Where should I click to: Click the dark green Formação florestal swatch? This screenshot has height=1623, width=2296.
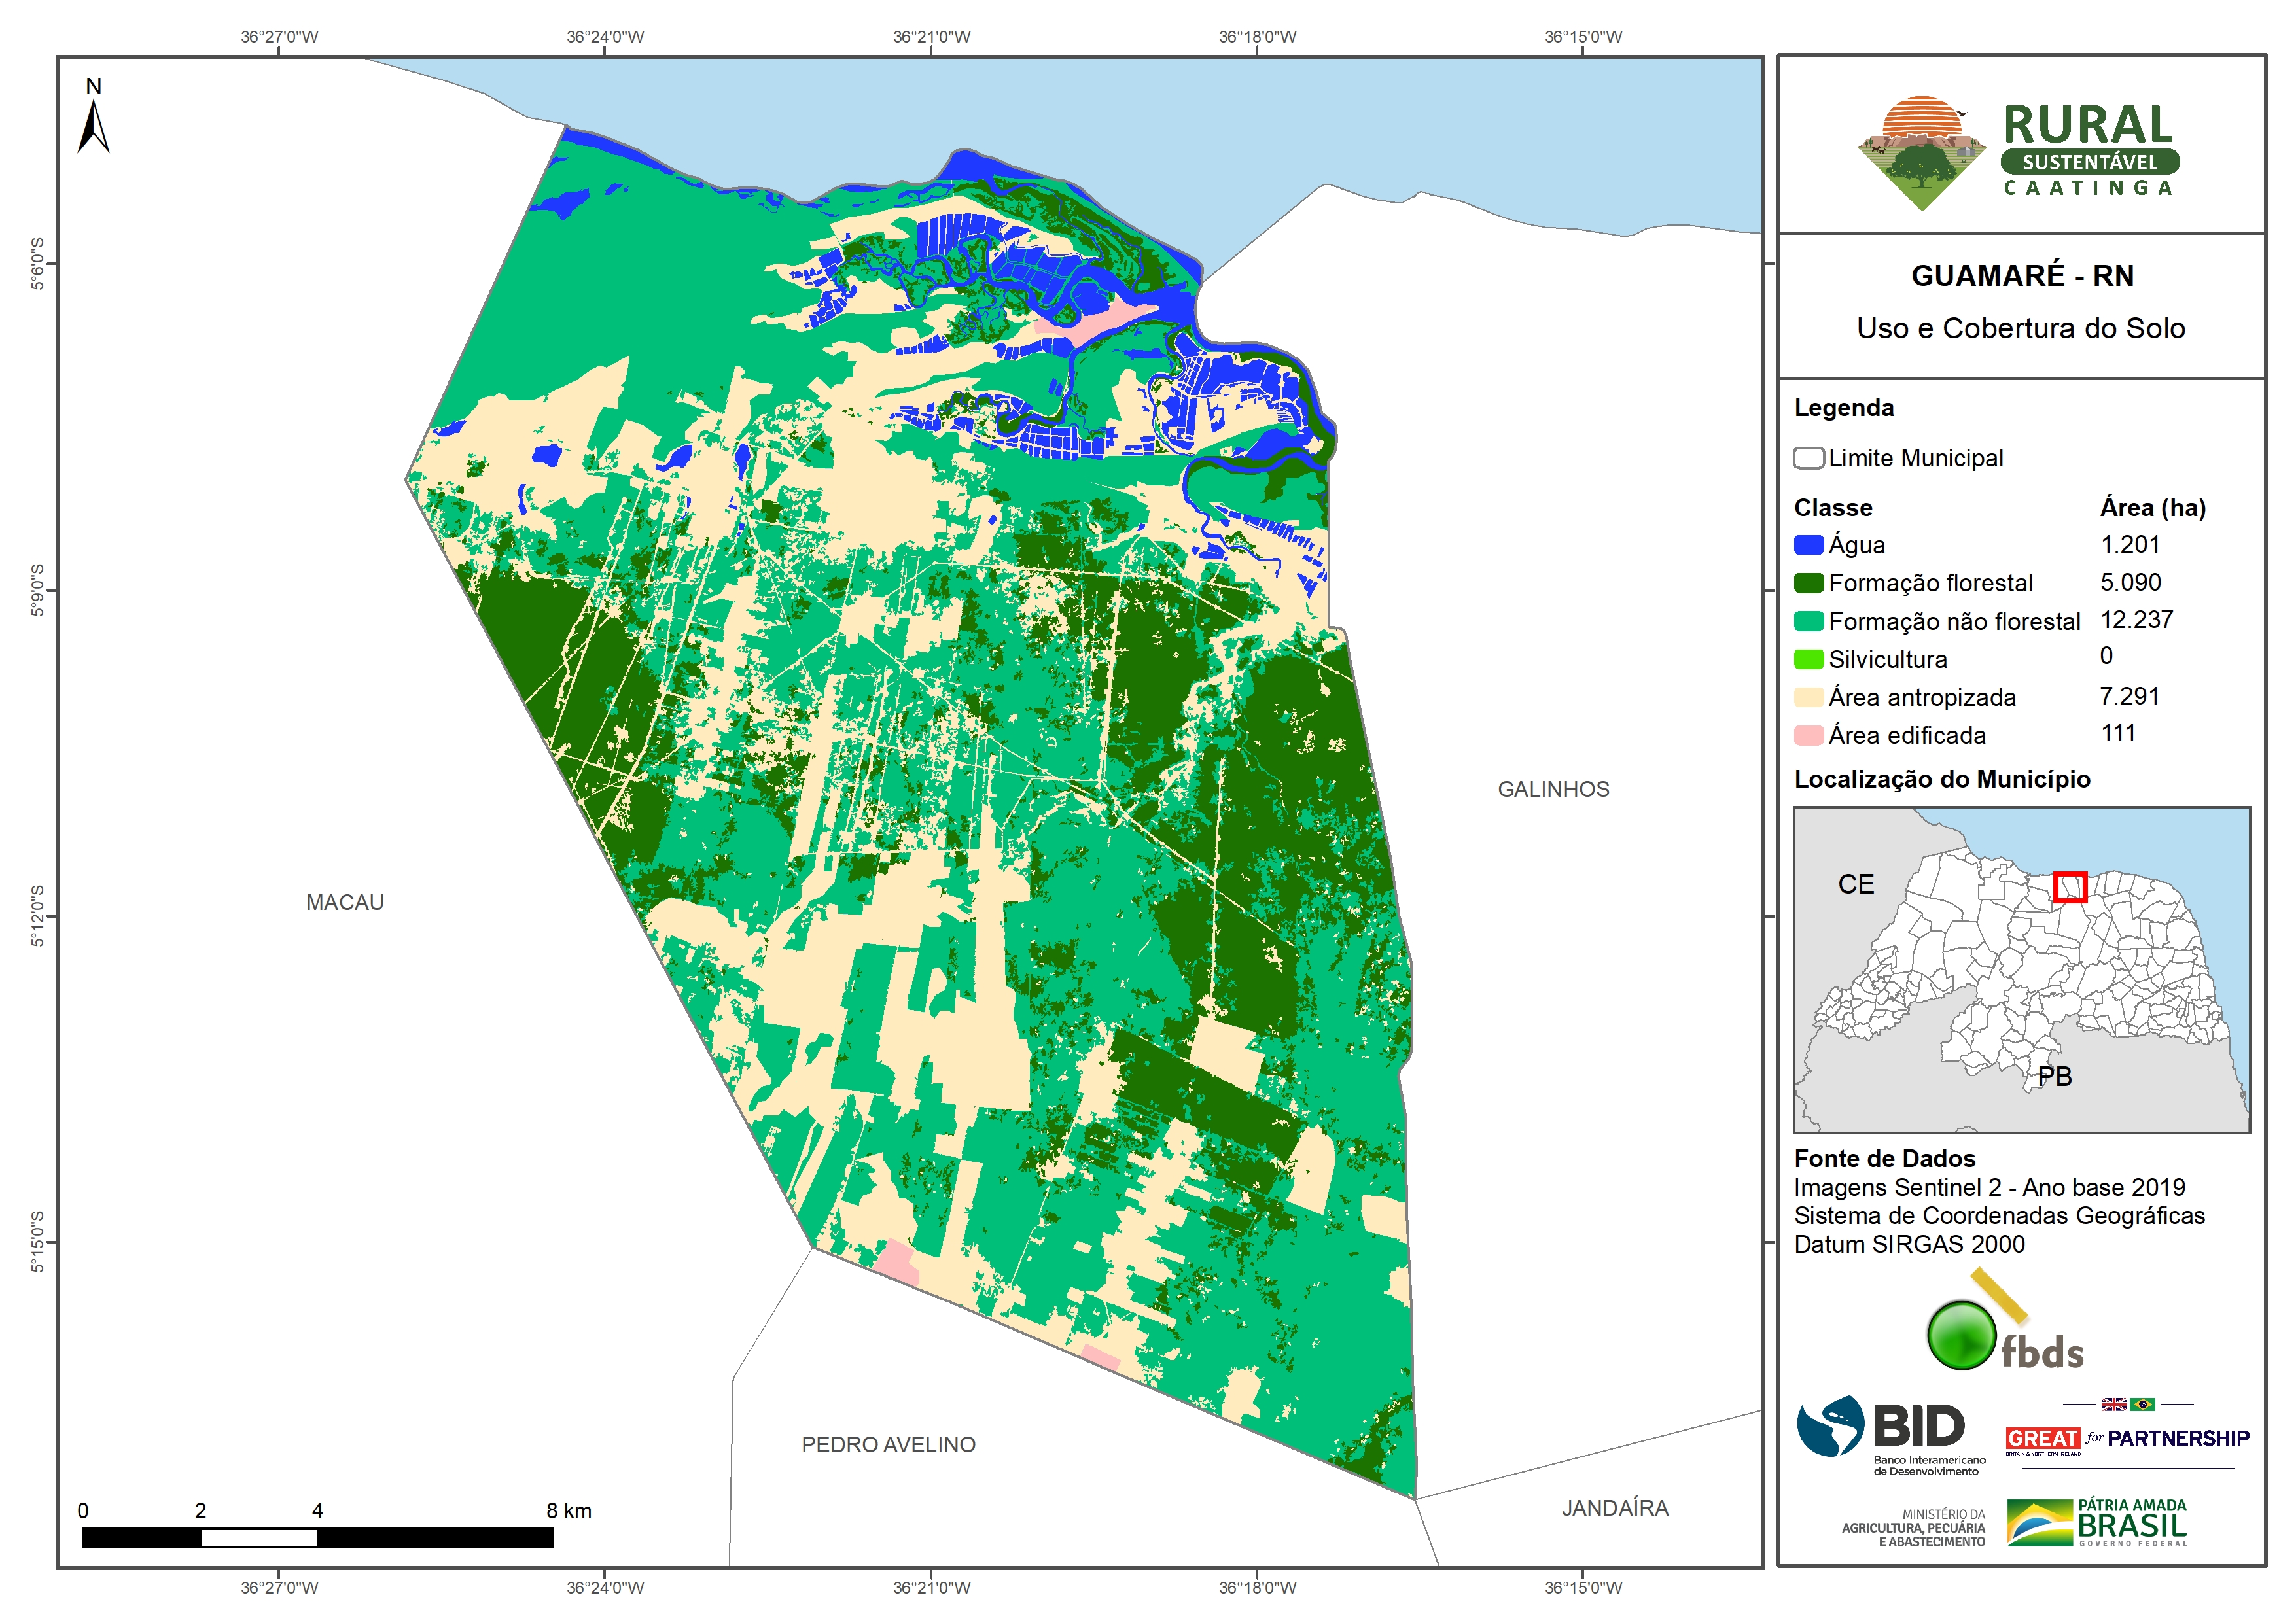[x=1808, y=583]
